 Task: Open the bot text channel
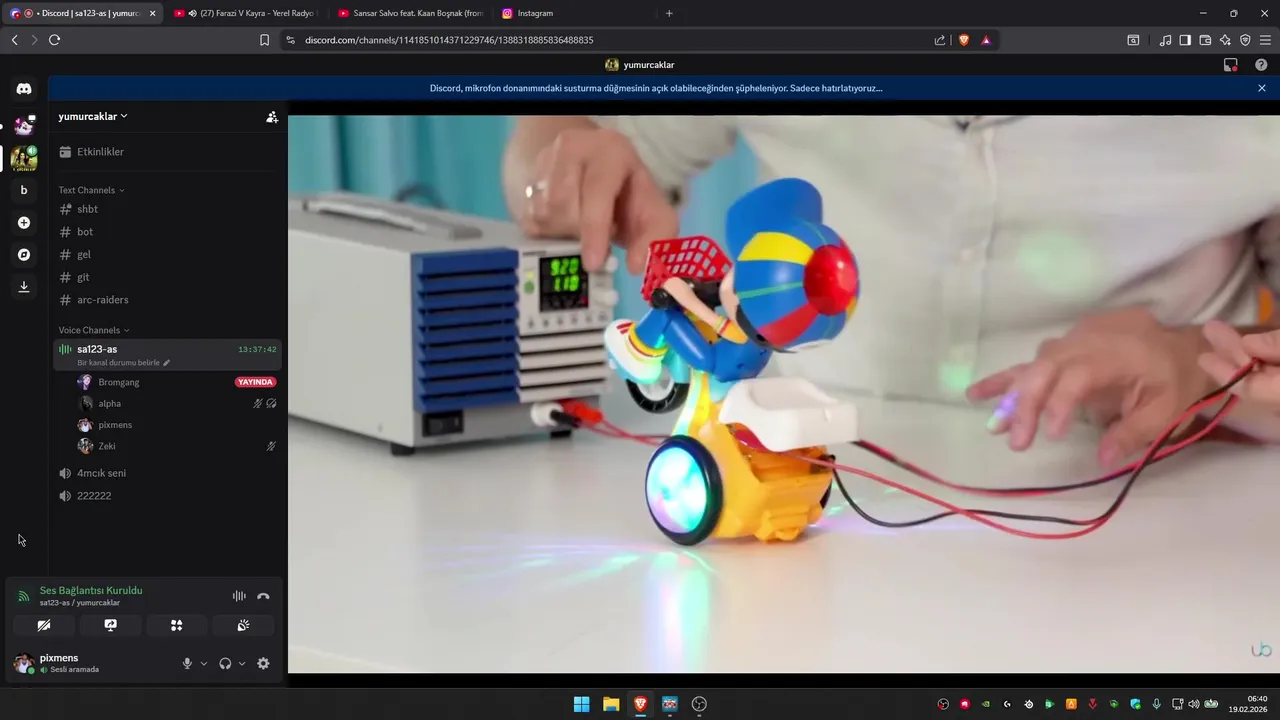coord(167,232)
